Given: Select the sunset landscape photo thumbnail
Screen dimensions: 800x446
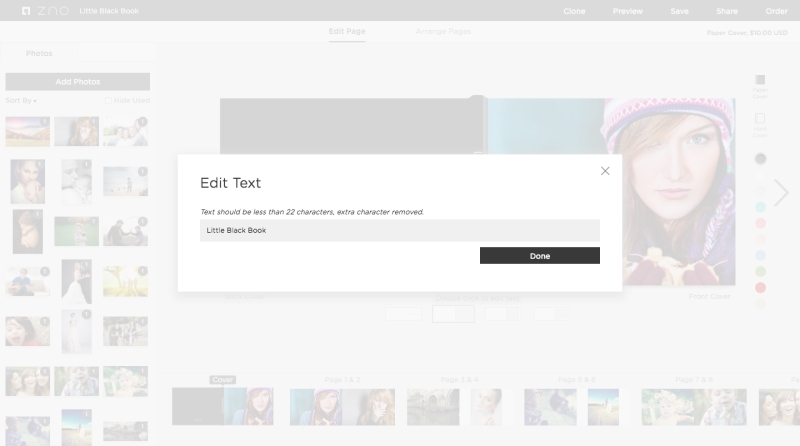Looking at the screenshot, I should tap(28, 132).
